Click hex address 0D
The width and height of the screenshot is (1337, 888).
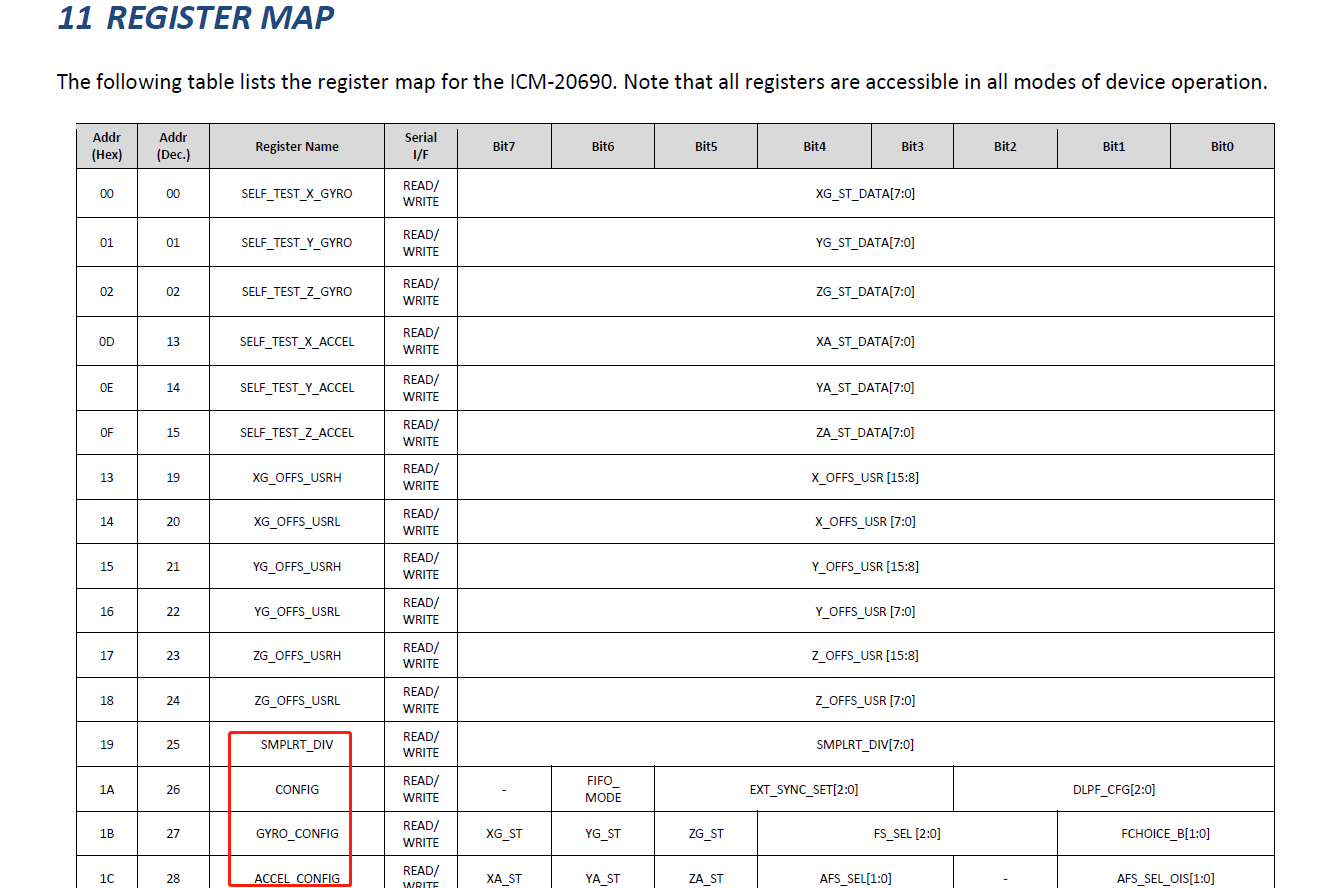click(x=107, y=341)
